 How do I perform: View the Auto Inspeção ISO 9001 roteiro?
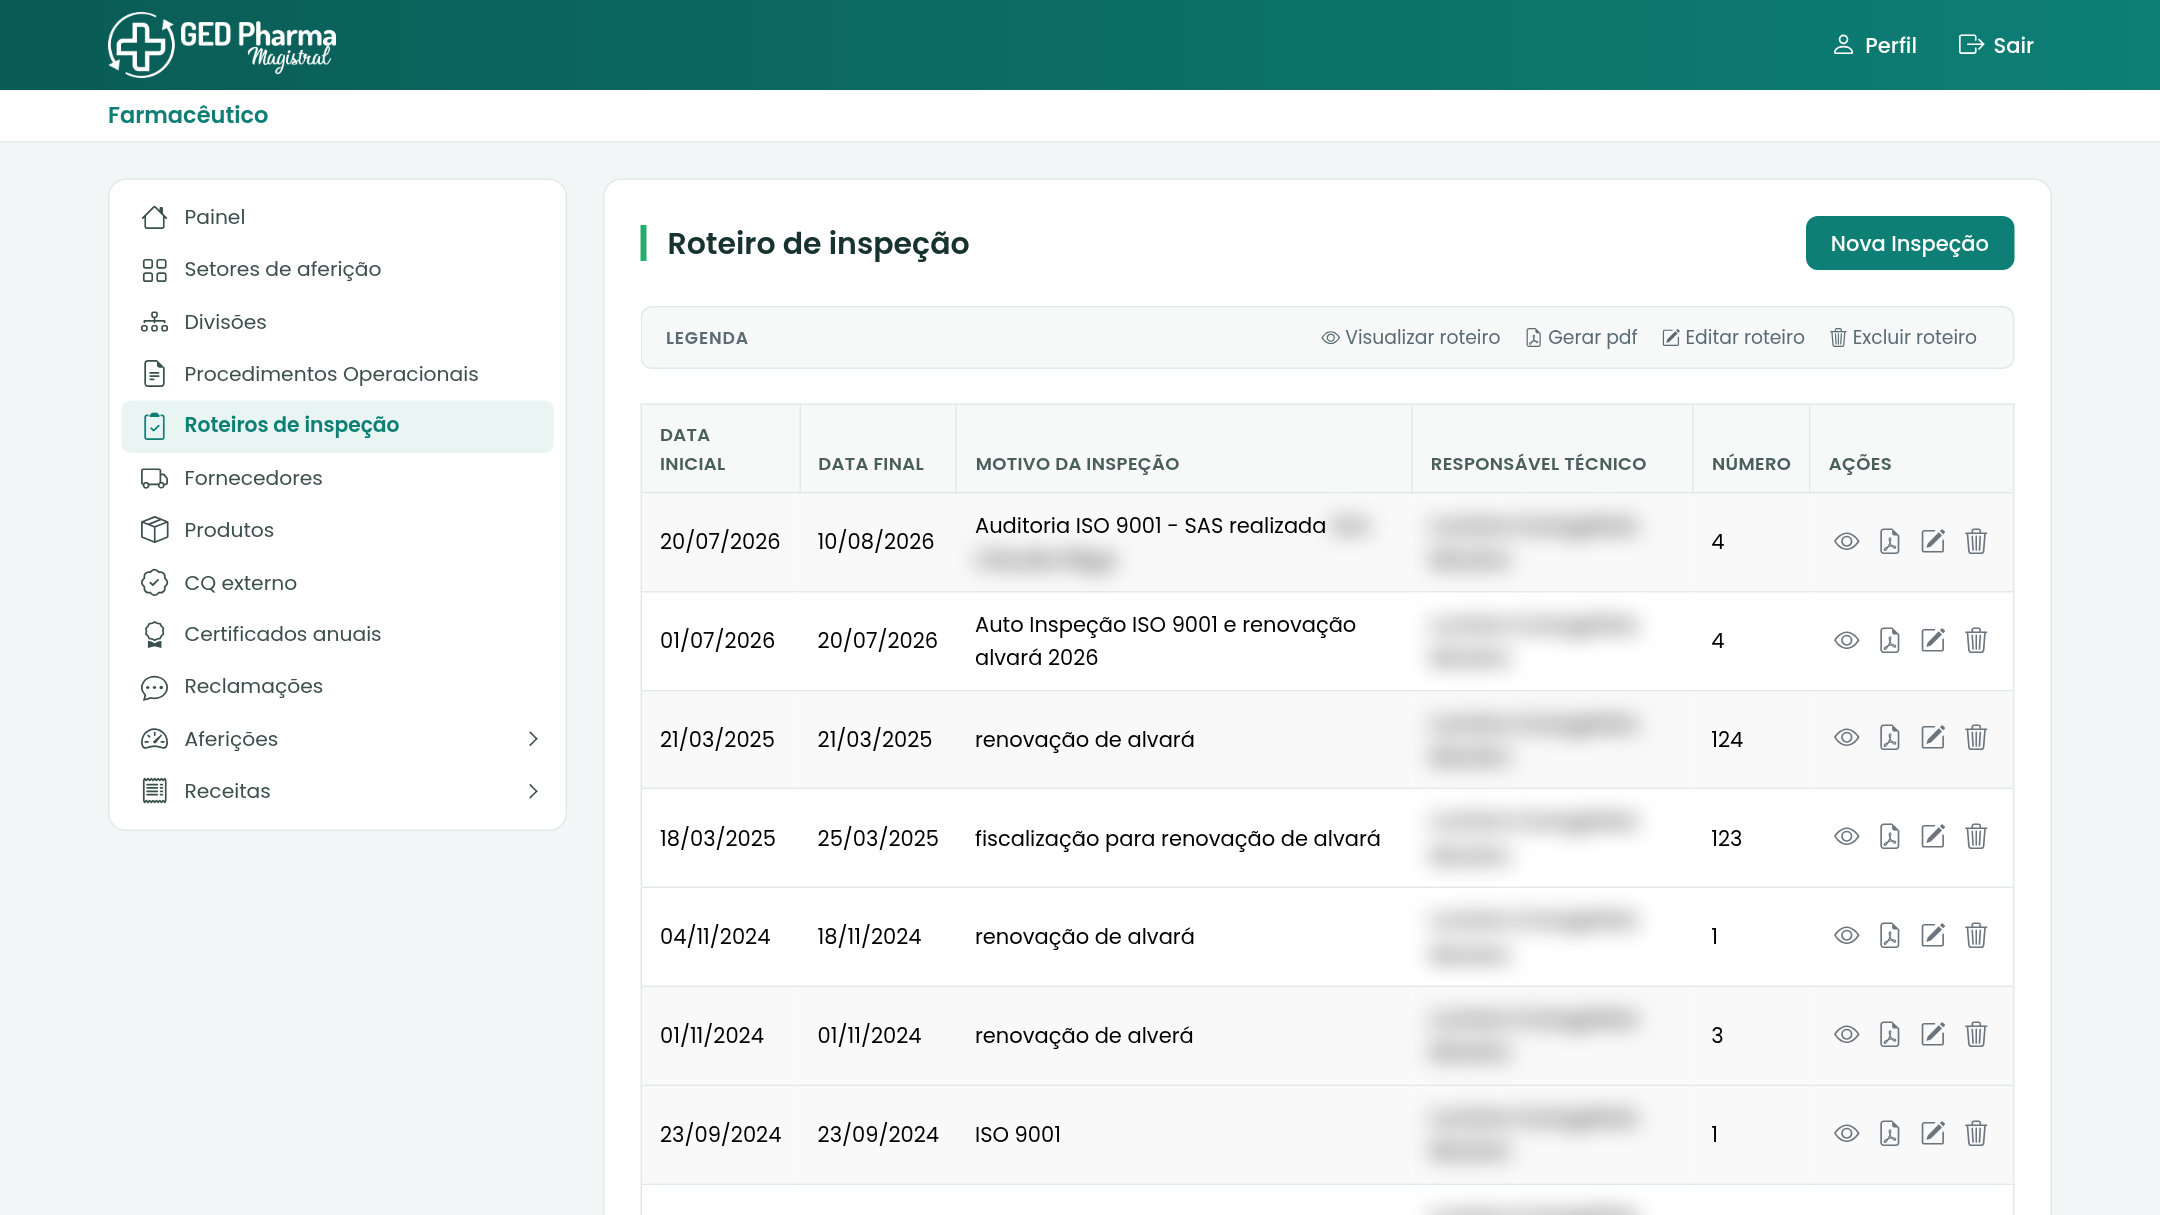(x=1846, y=640)
